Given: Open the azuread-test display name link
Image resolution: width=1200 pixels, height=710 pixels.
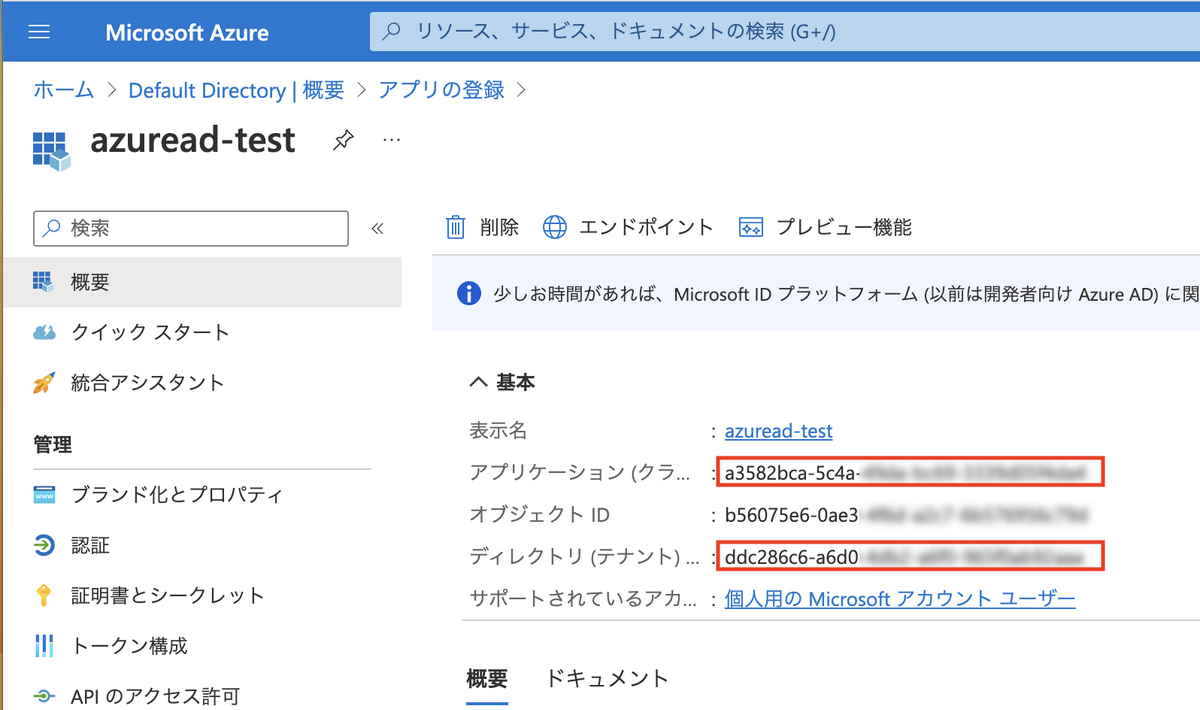Looking at the screenshot, I should (778, 431).
